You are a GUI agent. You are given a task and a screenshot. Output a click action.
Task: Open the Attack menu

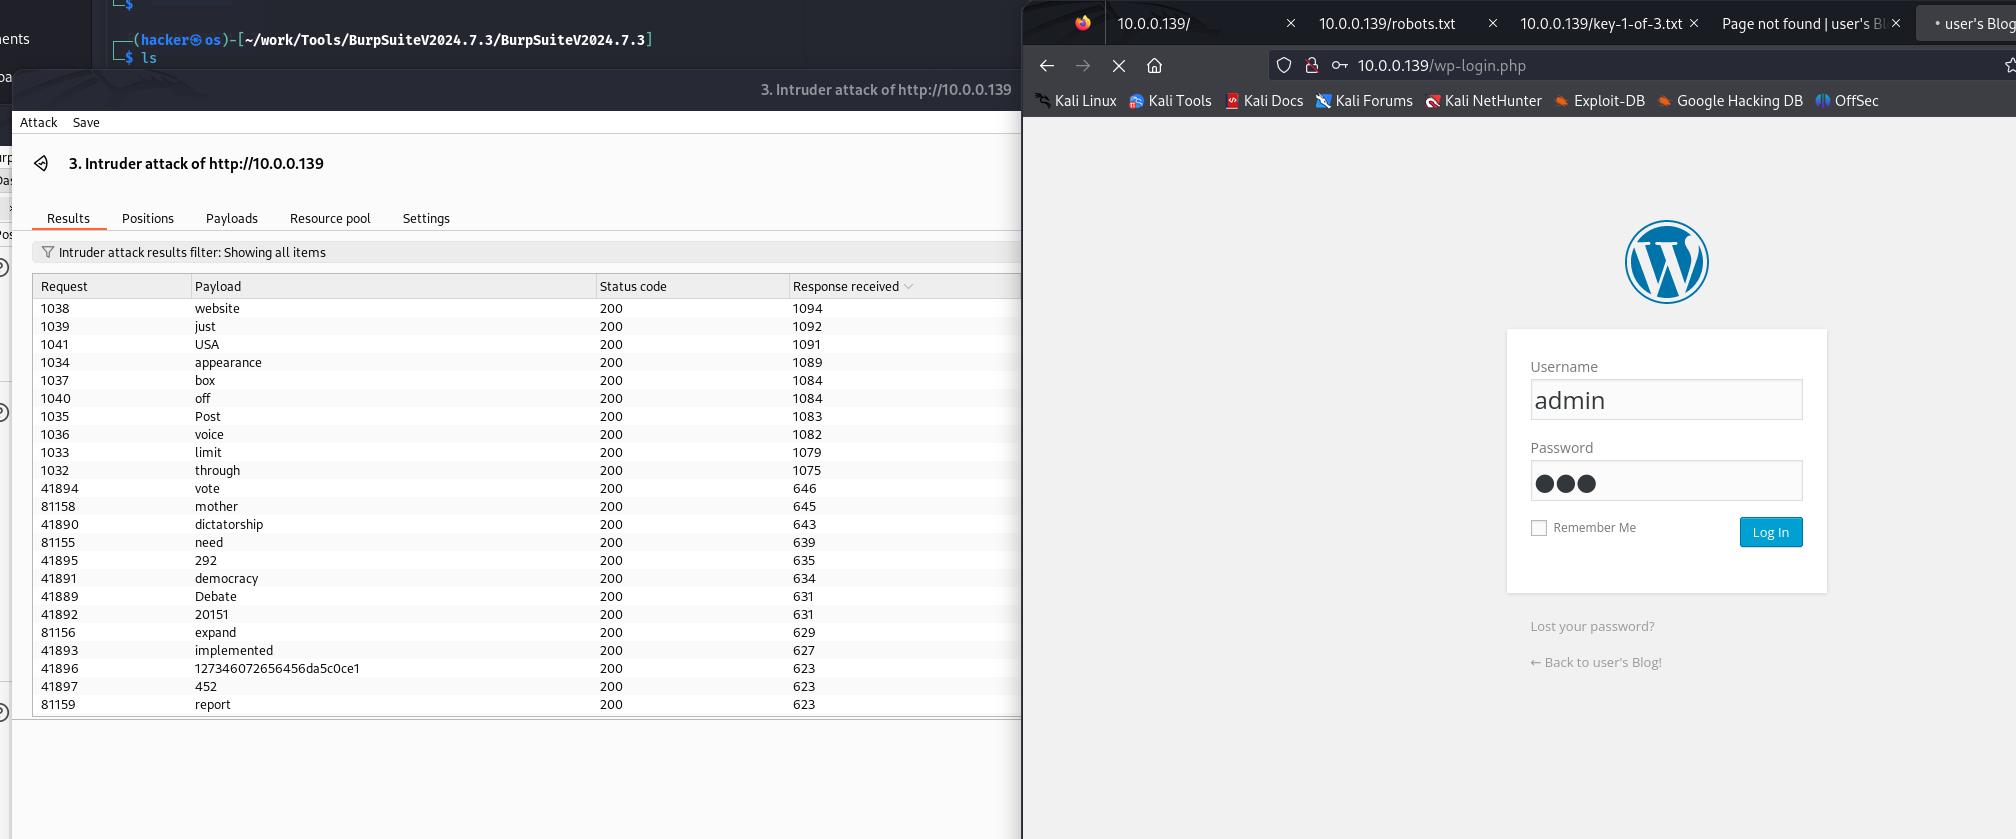(x=39, y=123)
